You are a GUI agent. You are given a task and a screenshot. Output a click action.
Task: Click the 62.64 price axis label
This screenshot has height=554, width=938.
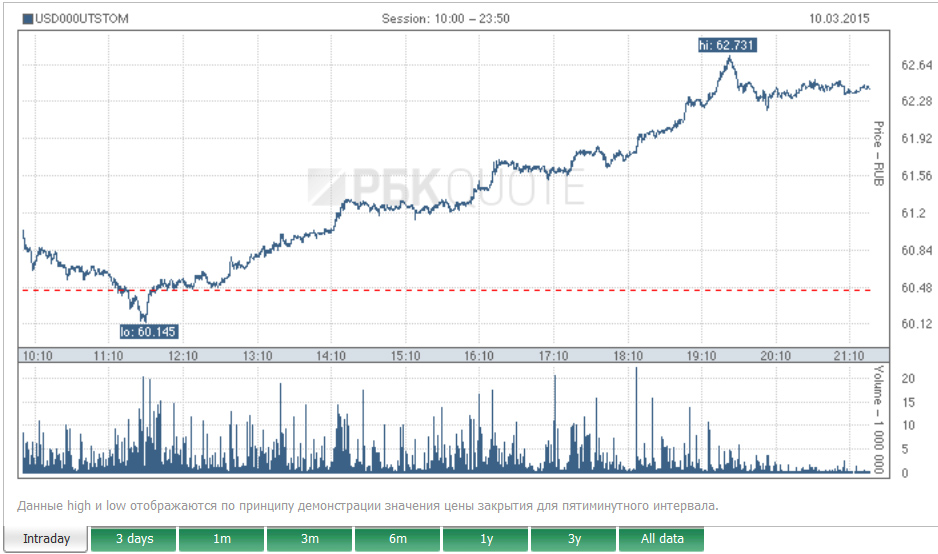[916, 65]
